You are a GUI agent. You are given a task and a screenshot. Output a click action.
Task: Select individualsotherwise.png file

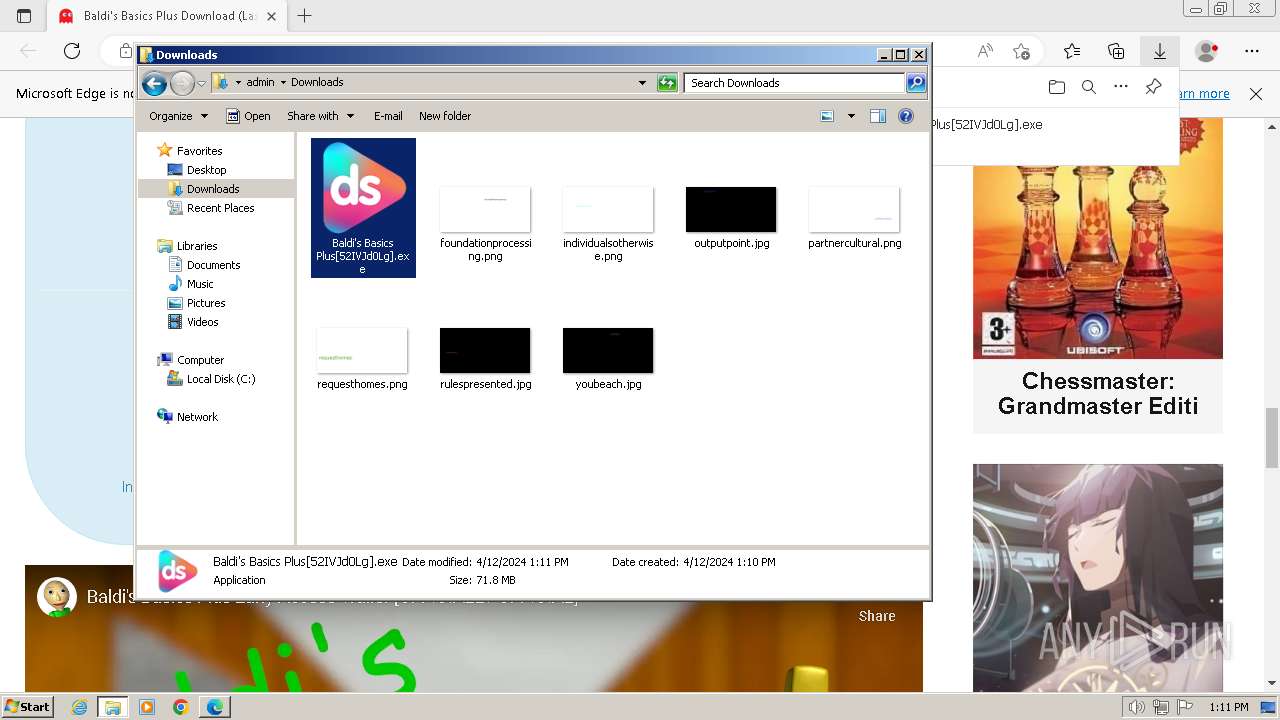tap(608, 224)
